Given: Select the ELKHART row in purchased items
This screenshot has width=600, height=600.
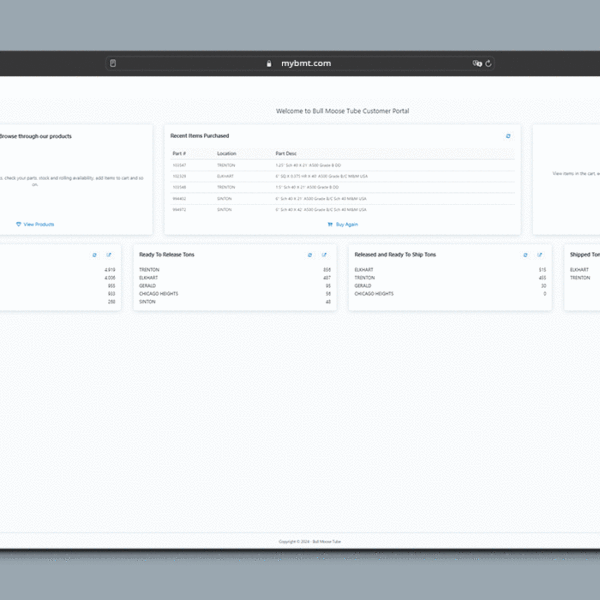Looking at the screenshot, I should pos(226,175).
